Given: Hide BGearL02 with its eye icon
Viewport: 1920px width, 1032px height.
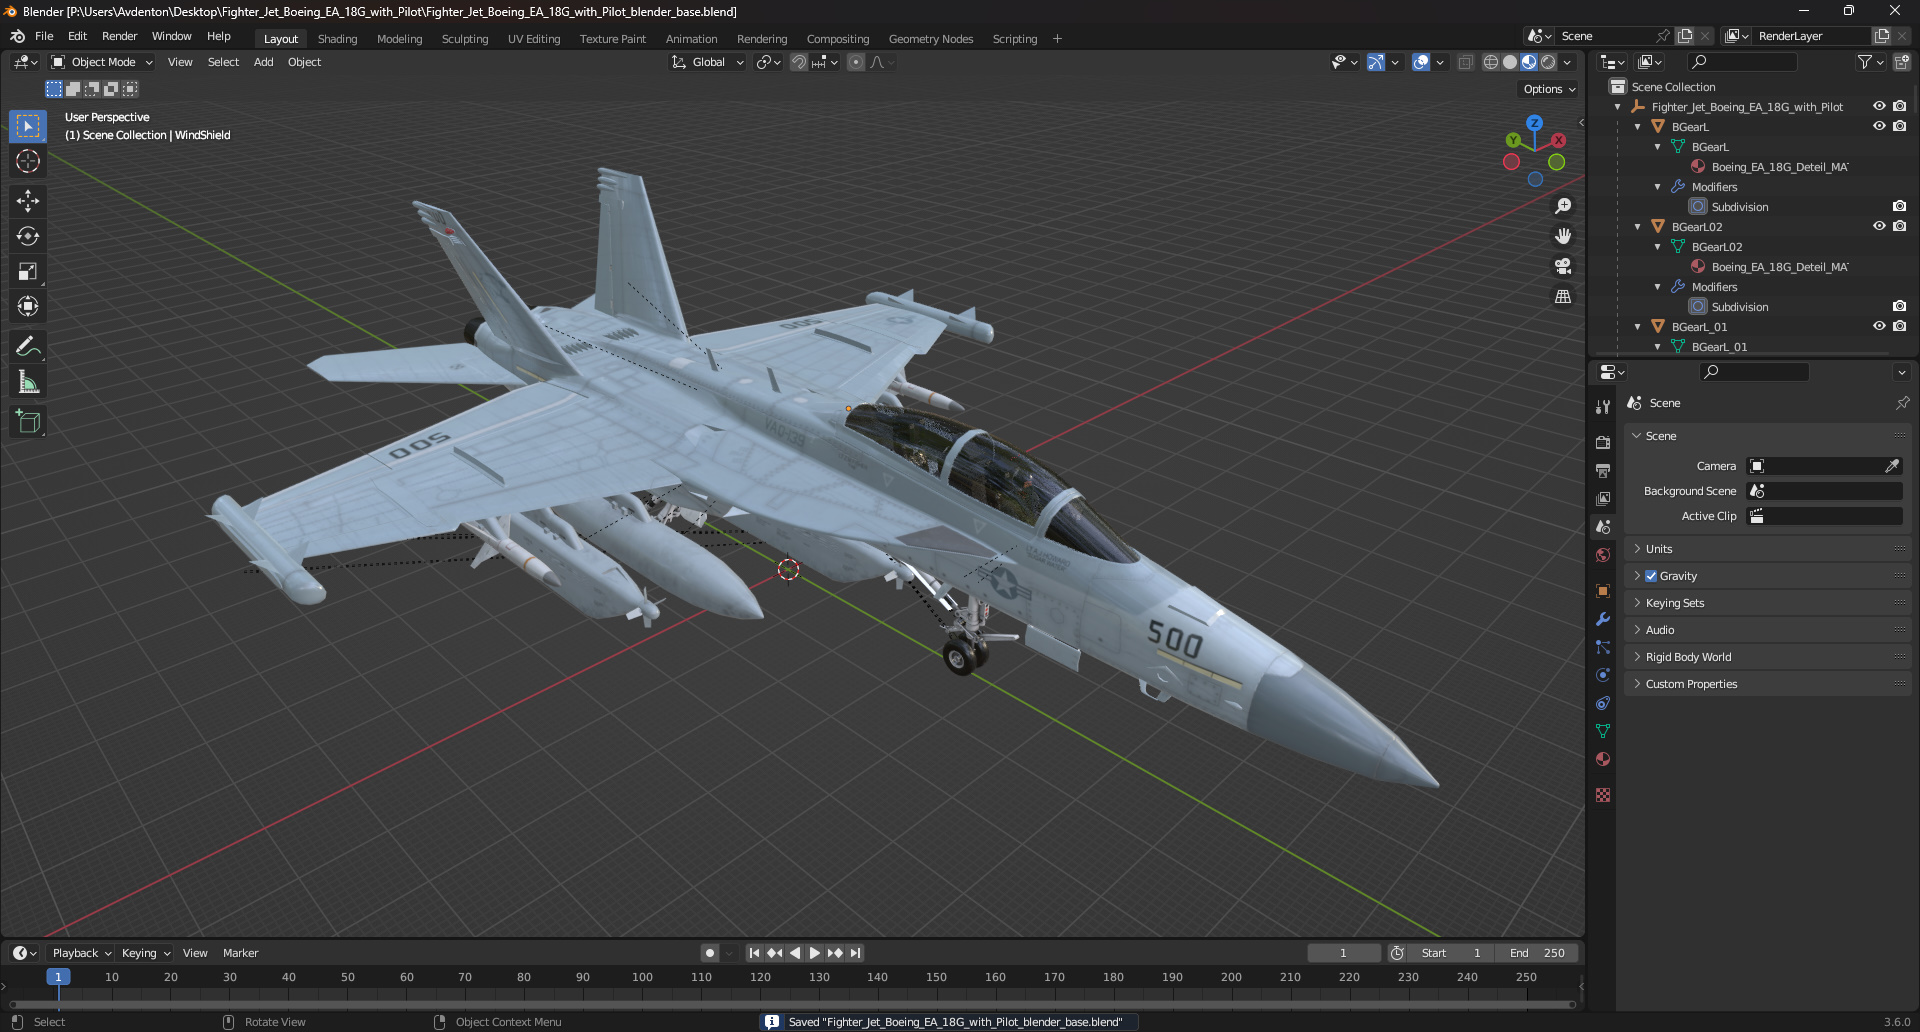Looking at the screenshot, I should pos(1879,226).
